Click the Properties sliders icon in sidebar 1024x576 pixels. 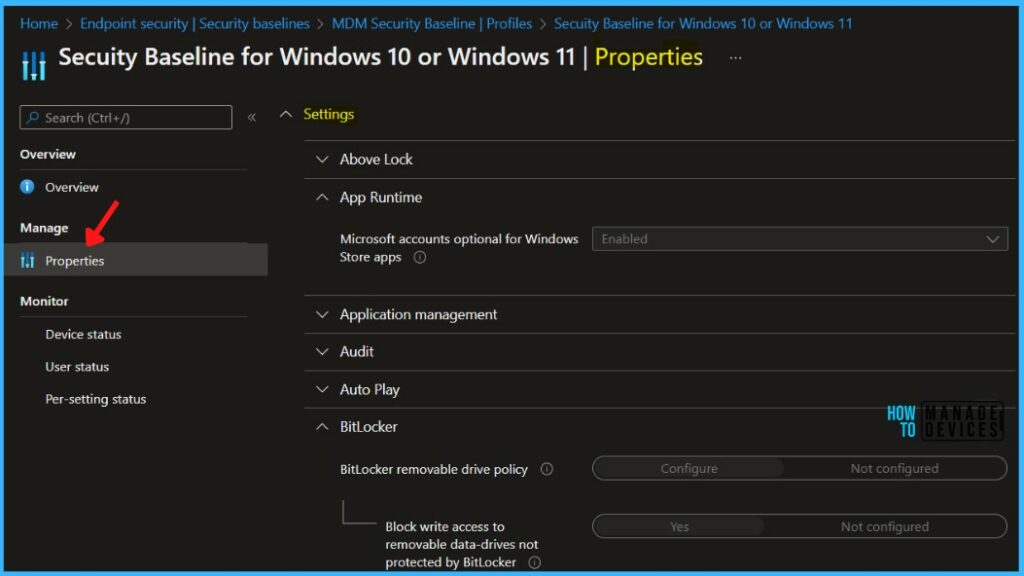(x=27, y=261)
